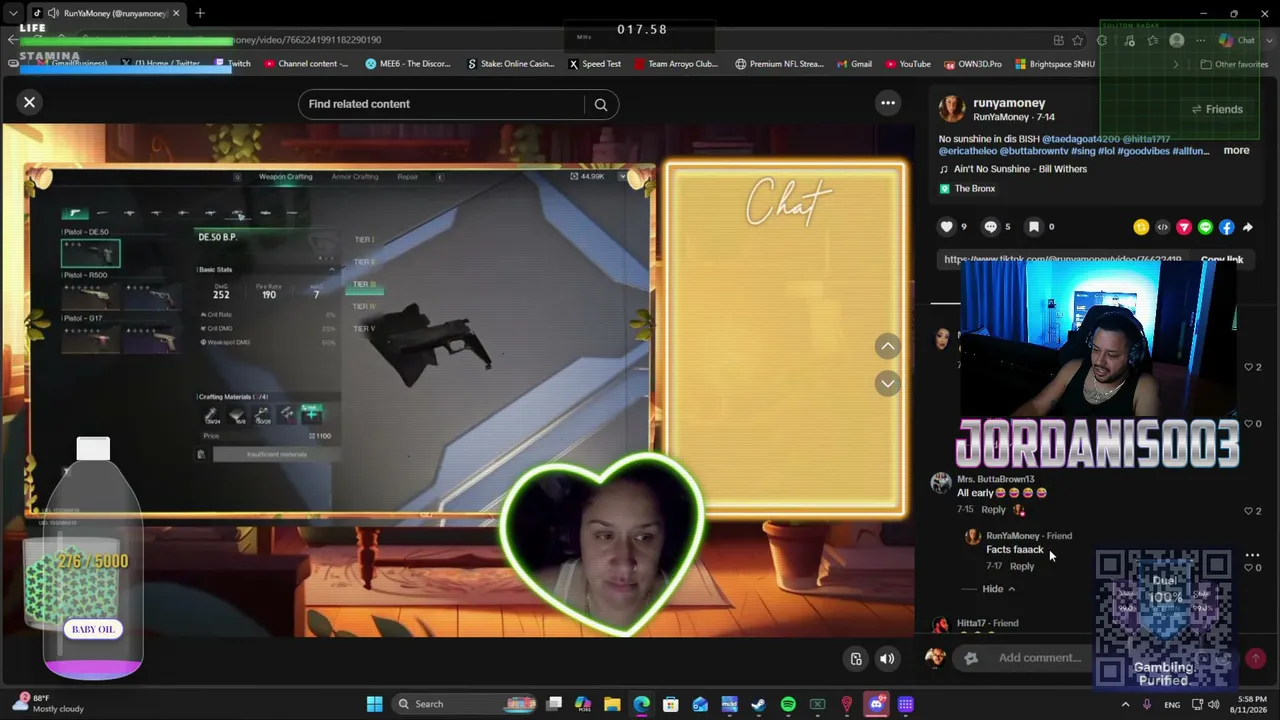Open the browser tab list dropdown

(13, 13)
